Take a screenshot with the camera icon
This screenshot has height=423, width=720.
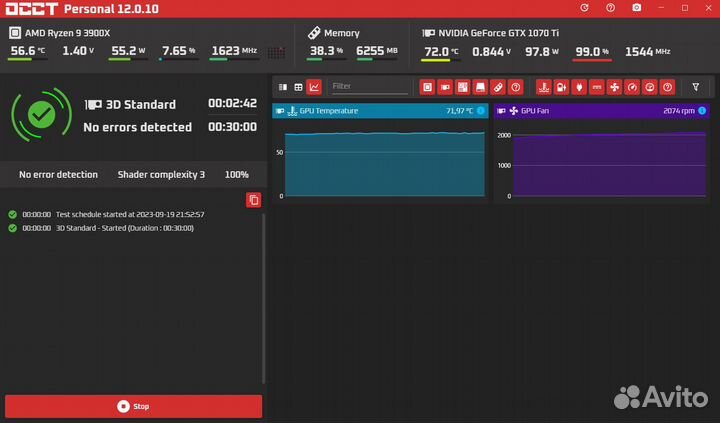click(635, 8)
